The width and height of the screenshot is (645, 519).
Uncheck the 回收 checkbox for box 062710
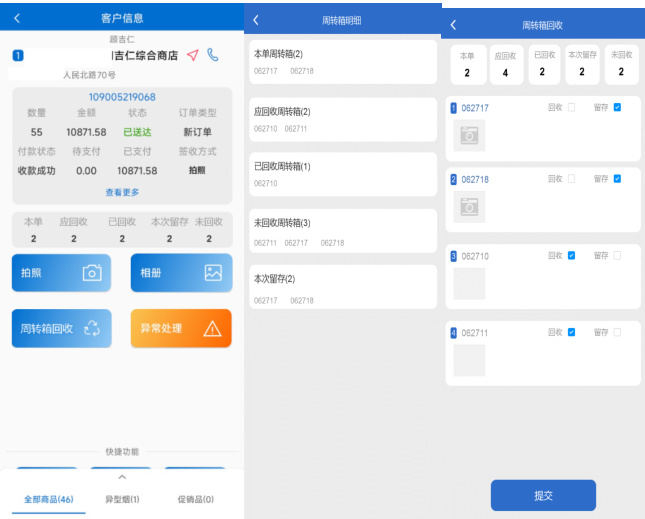pos(571,255)
